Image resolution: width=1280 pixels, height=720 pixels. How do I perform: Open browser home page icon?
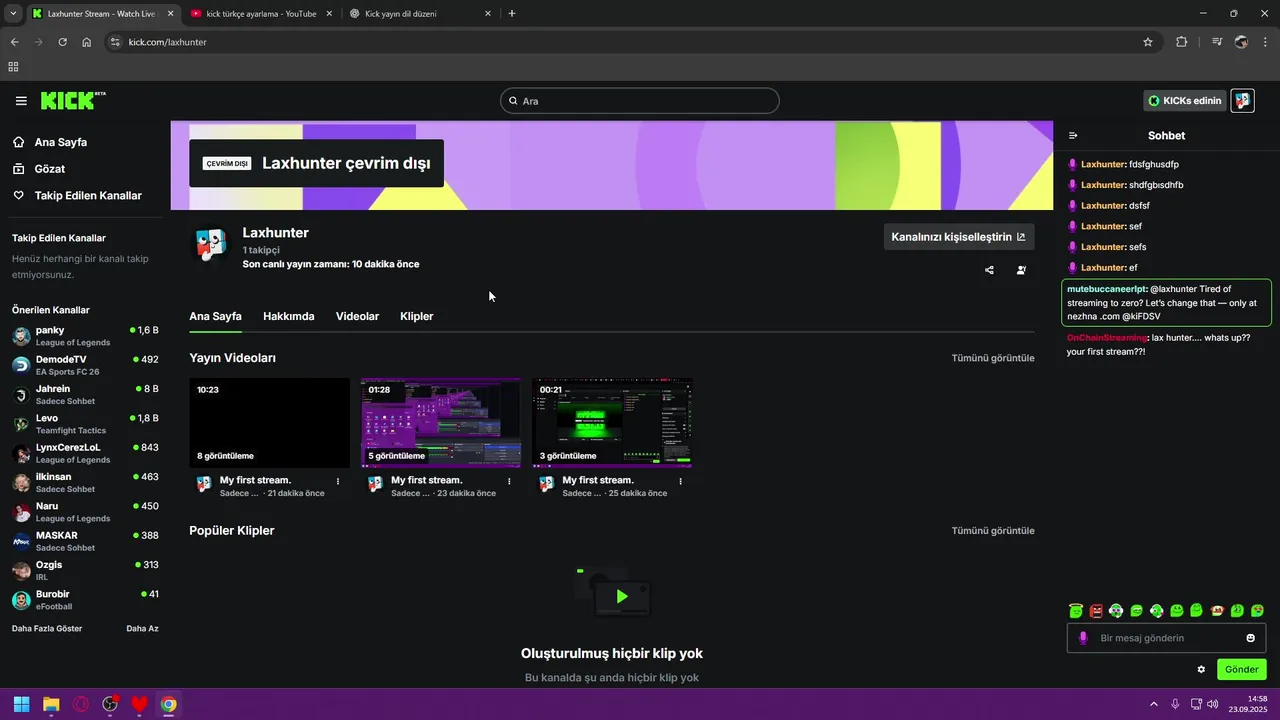point(87,42)
